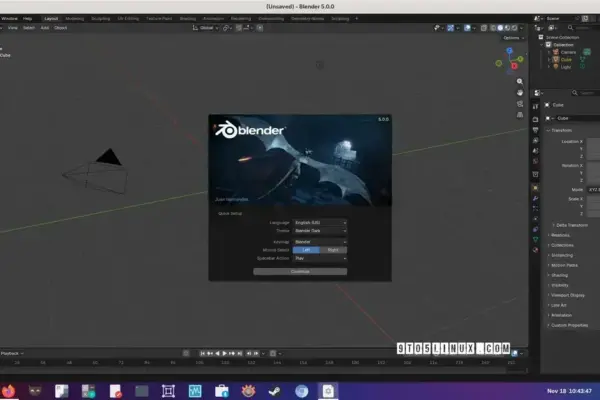Click the Camera object icon in outliner
The image size is (600, 400).
coord(556,52)
